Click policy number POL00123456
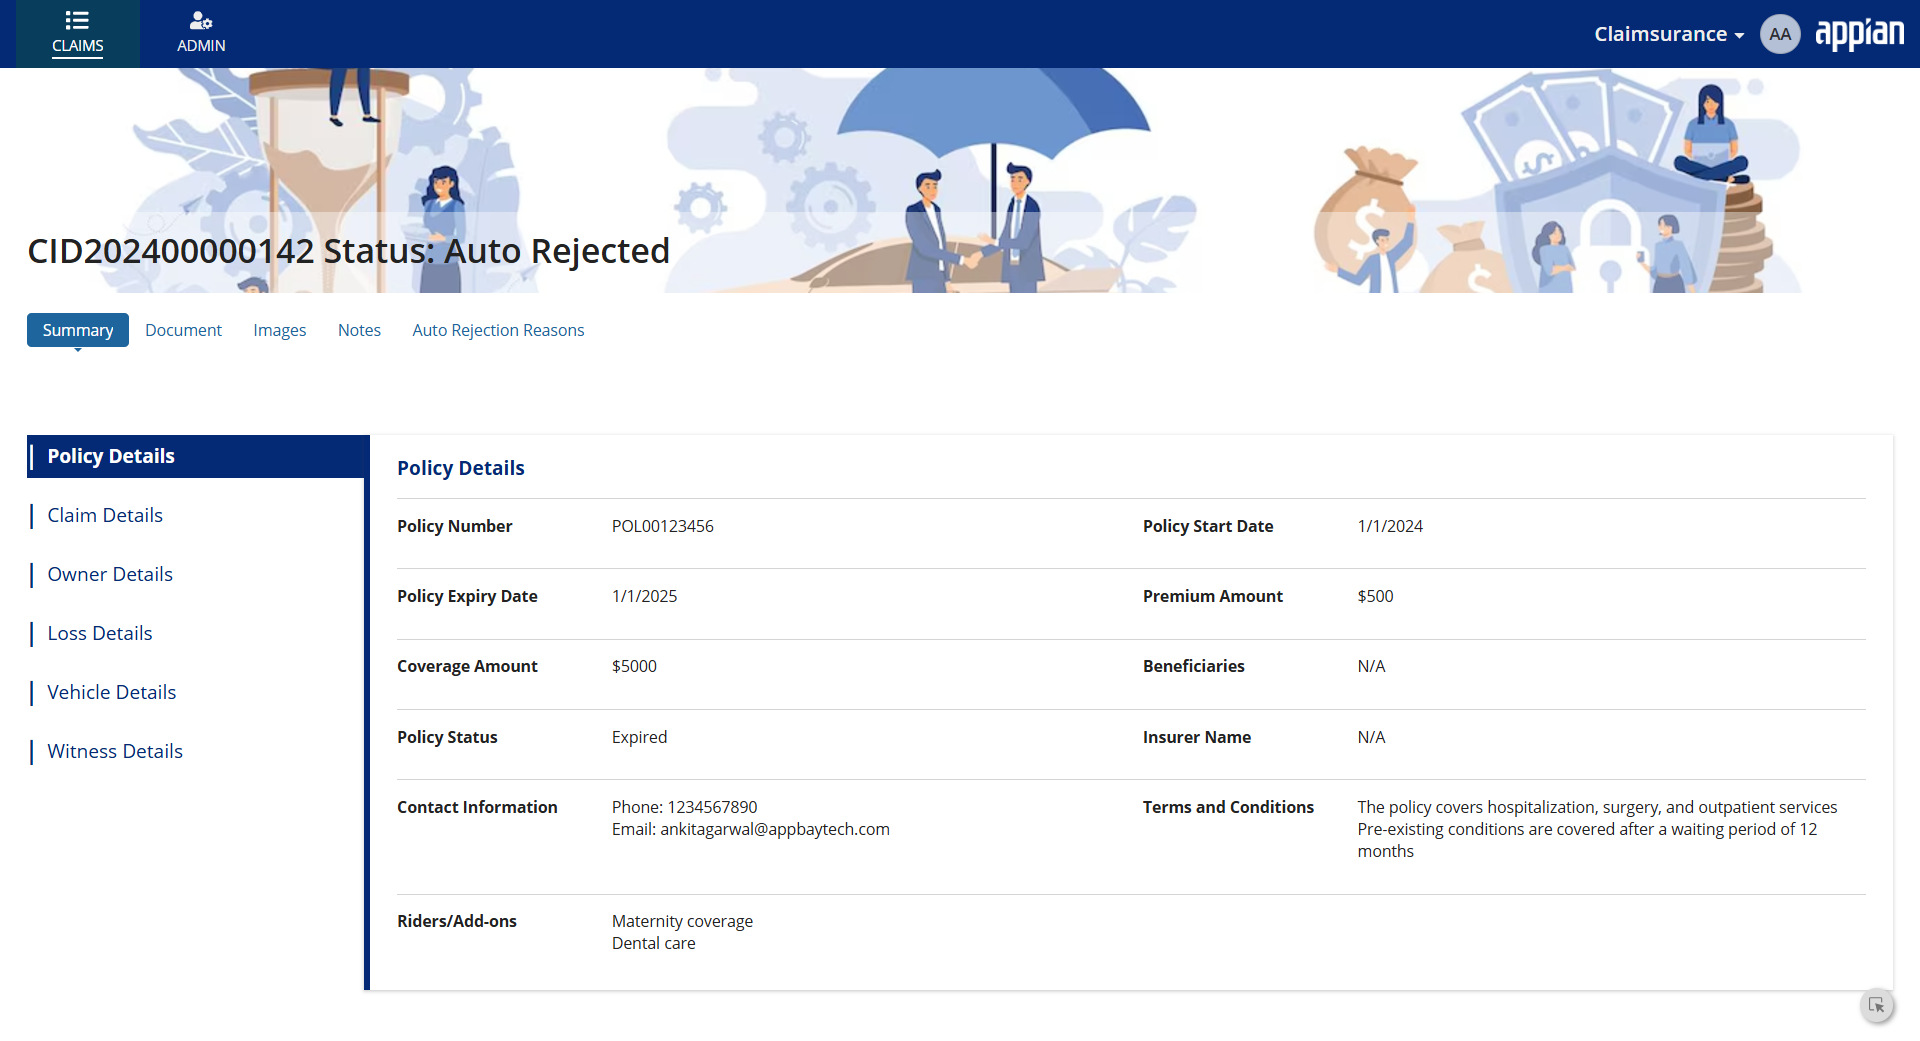The height and width of the screenshot is (1041, 1920). click(663, 526)
